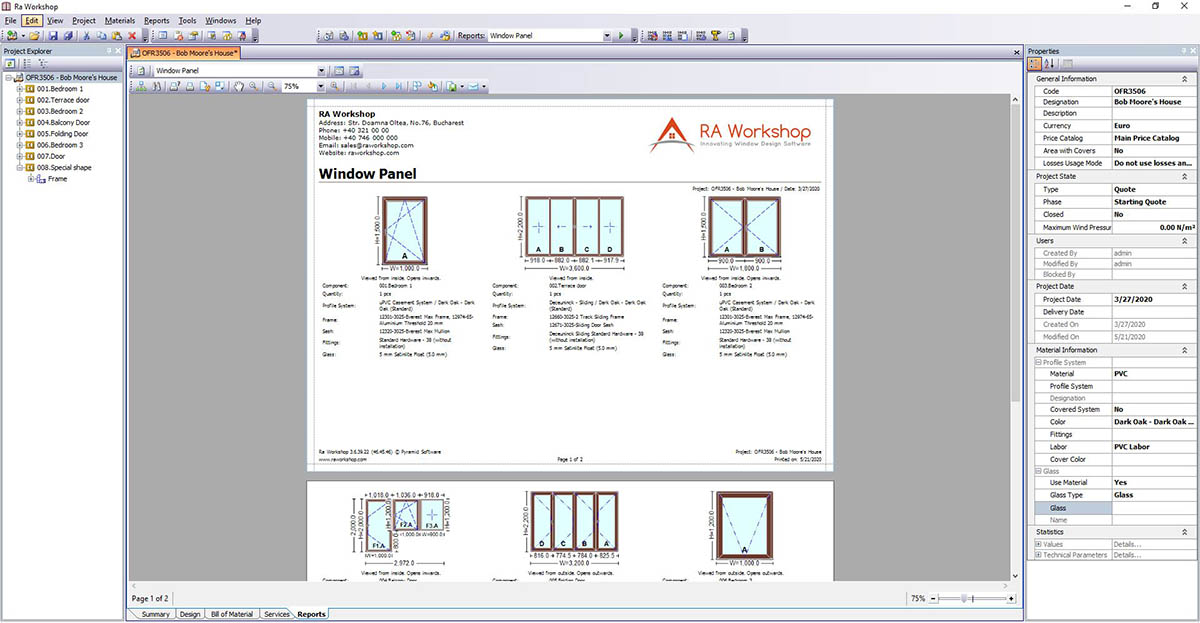
Task: Click the document tree icon in report toolbar
Action: tap(141, 87)
